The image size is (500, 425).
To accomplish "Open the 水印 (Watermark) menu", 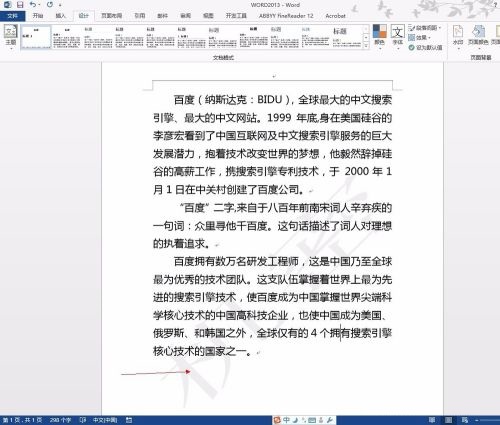I will click(458, 37).
